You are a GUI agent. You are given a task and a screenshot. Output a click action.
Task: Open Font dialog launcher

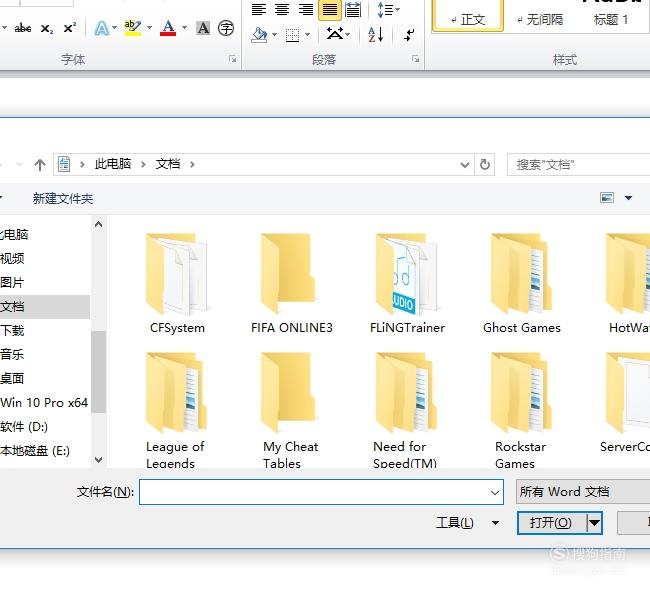pyautogui.click(x=233, y=59)
